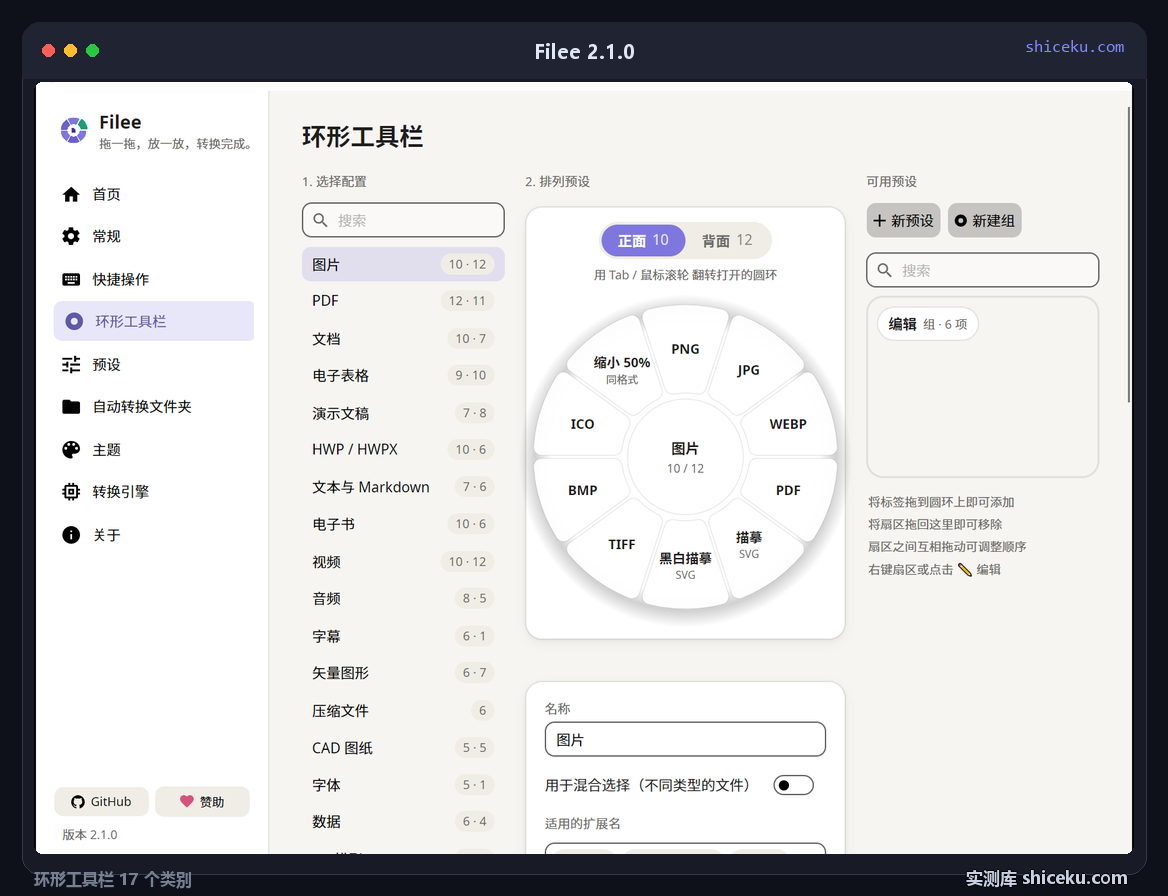The width and height of the screenshot is (1168, 896).
Task: Open the 预设 page
Action: point(154,364)
